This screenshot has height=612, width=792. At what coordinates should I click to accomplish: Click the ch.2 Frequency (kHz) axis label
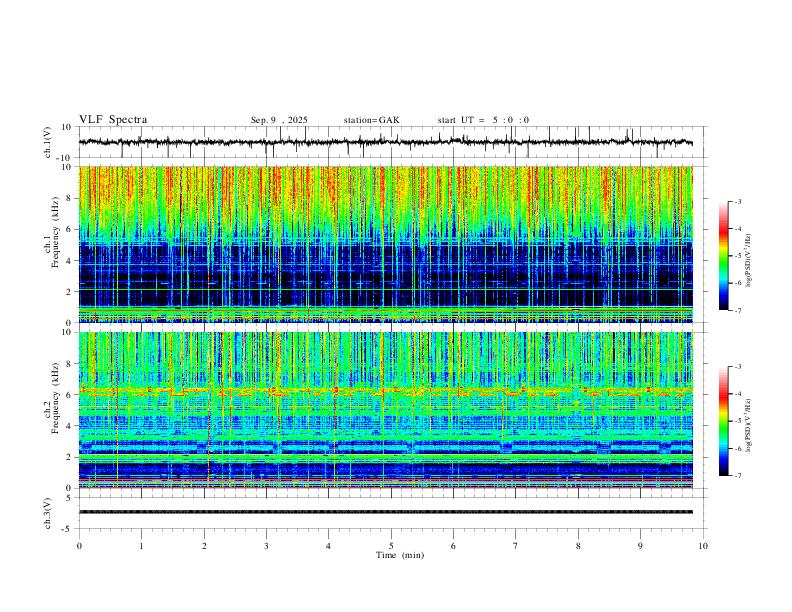(52, 398)
